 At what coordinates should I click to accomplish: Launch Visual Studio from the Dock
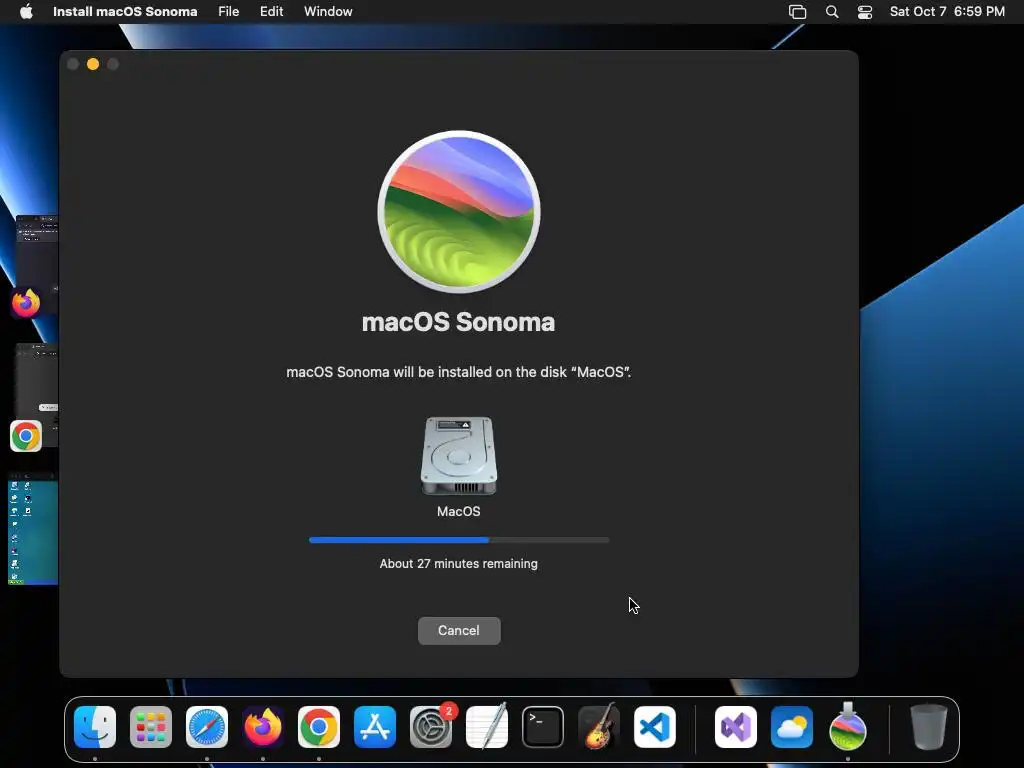[x=736, y=727]
